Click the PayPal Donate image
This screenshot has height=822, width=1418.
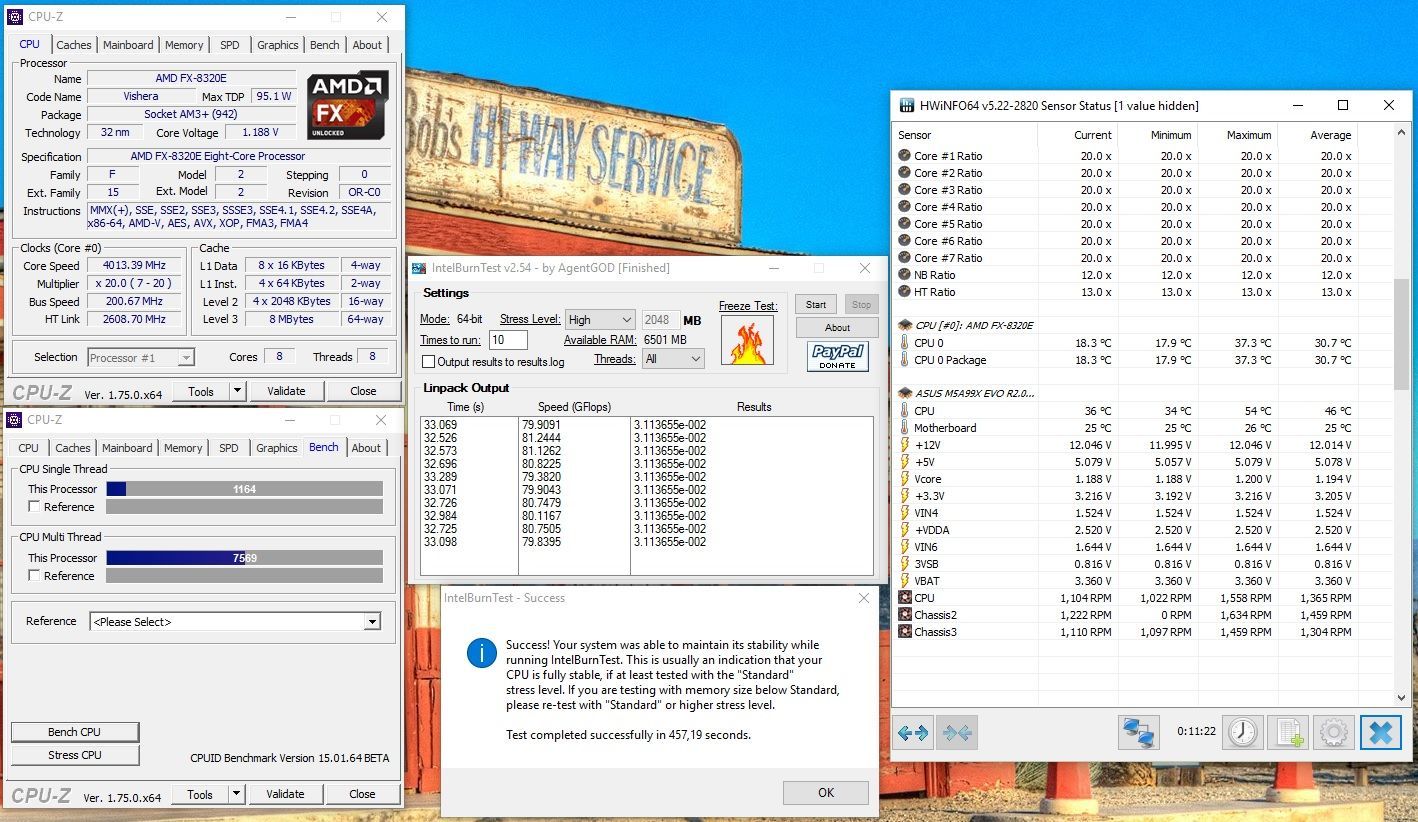coord(838,357)
